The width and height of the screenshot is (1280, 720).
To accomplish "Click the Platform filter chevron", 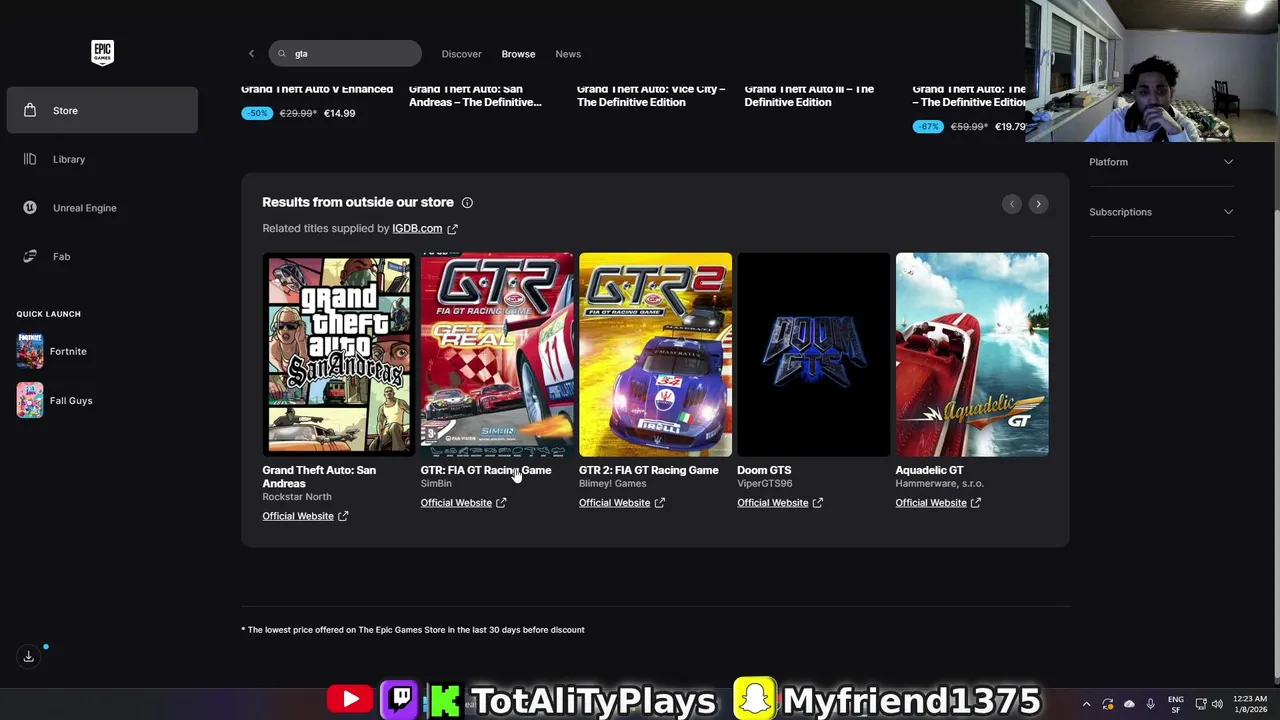I will (x=1228, y=162).
